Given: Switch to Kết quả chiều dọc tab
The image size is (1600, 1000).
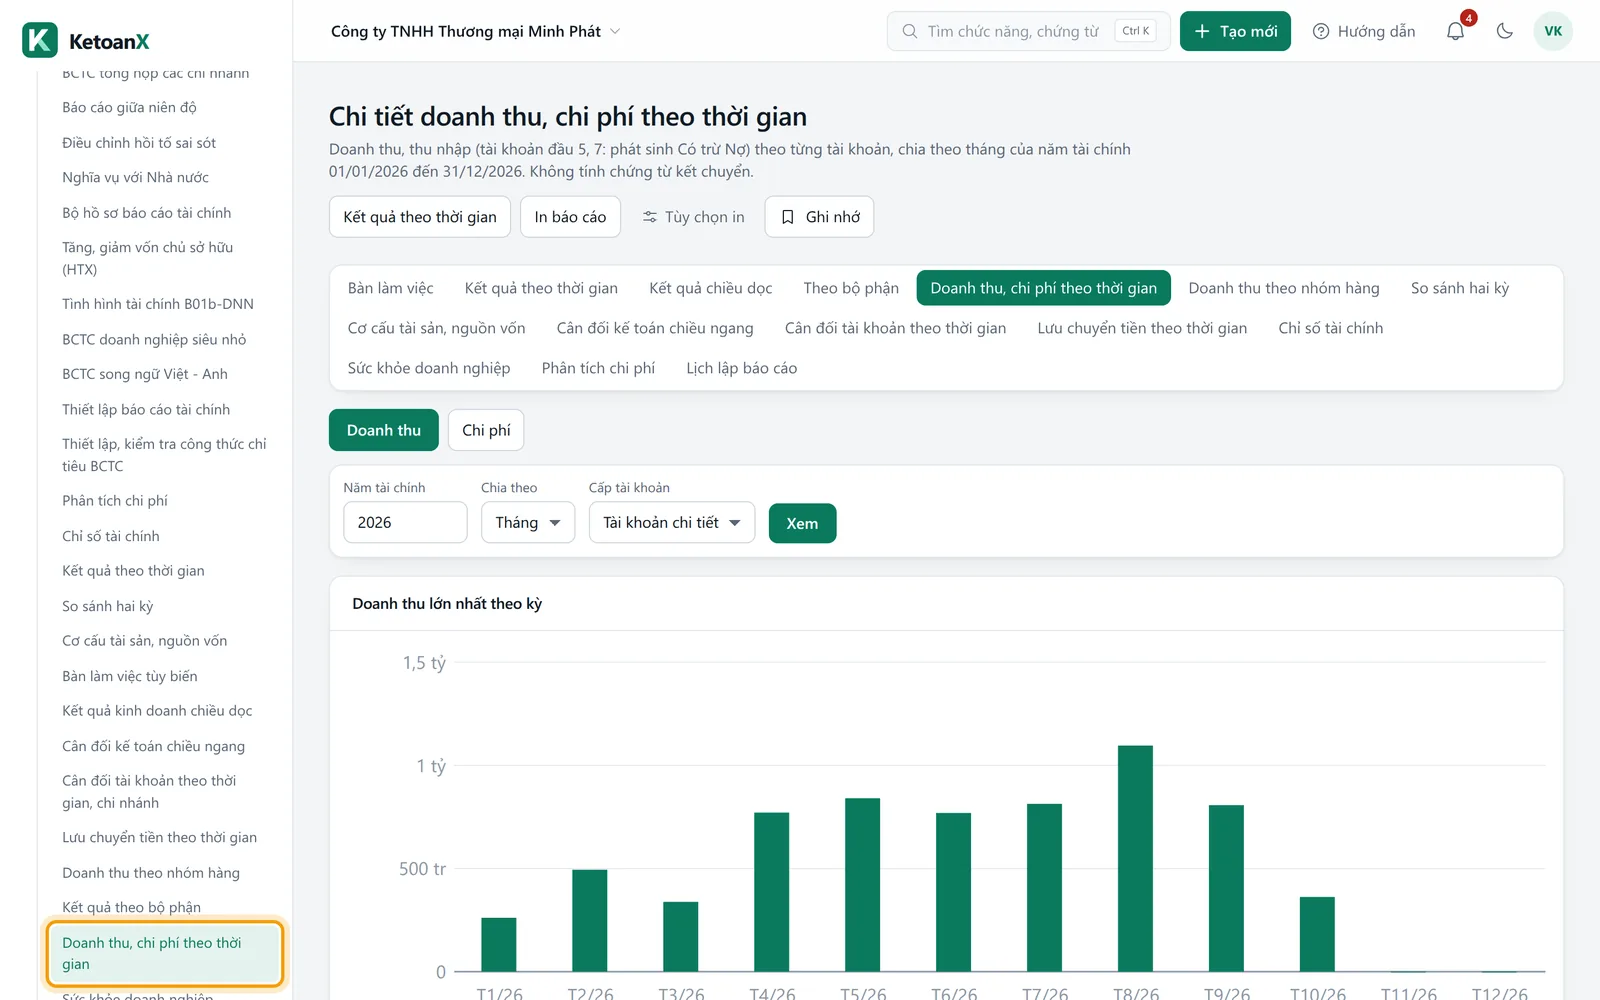Looking at the screenshot, I should [x=711, y=288].
